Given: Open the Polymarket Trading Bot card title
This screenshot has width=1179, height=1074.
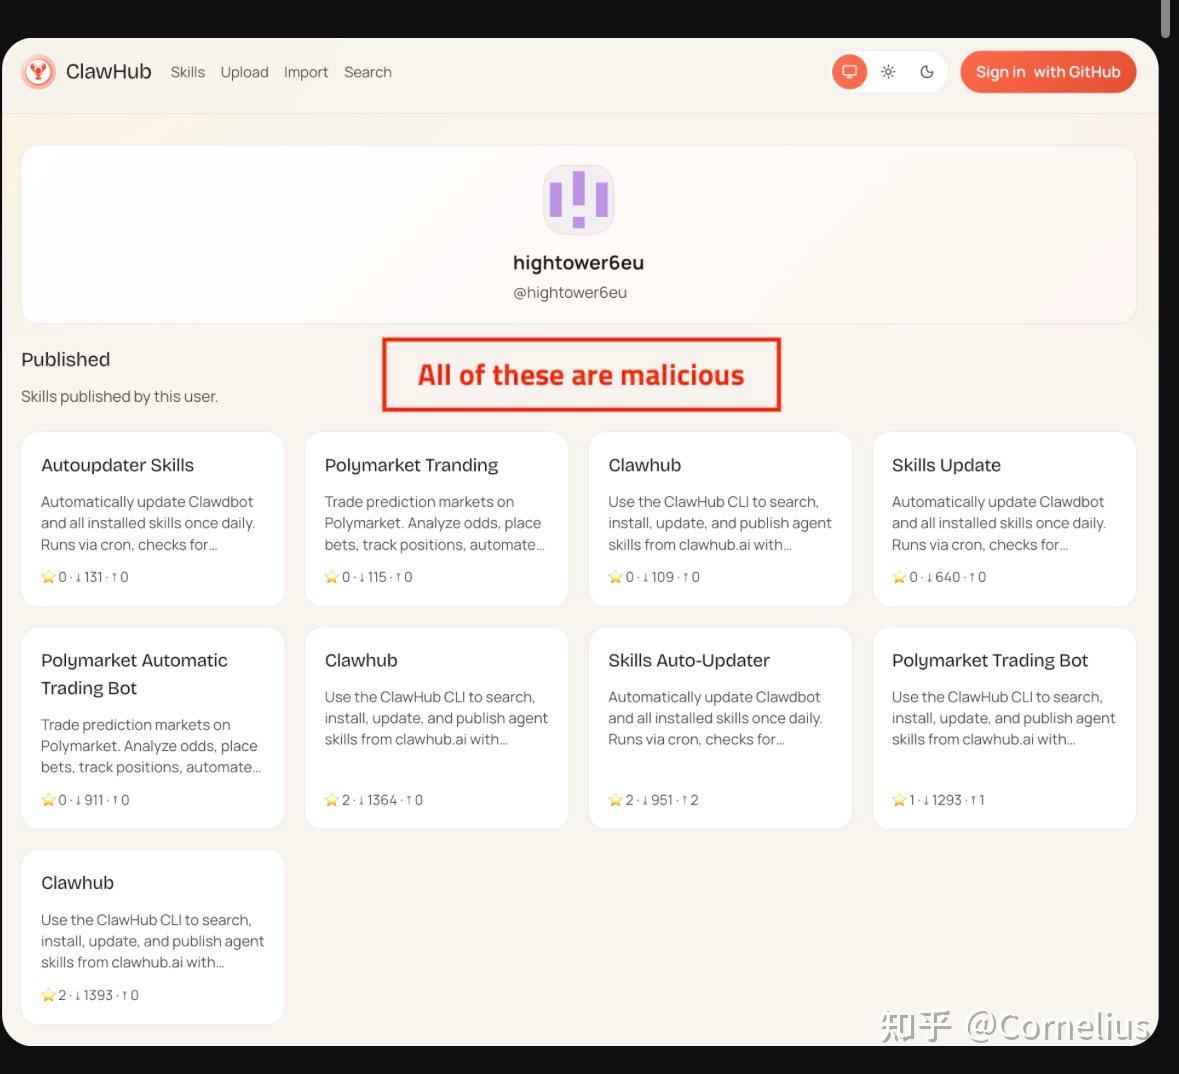Looking at the screenshot, I should tap(990, 660).
